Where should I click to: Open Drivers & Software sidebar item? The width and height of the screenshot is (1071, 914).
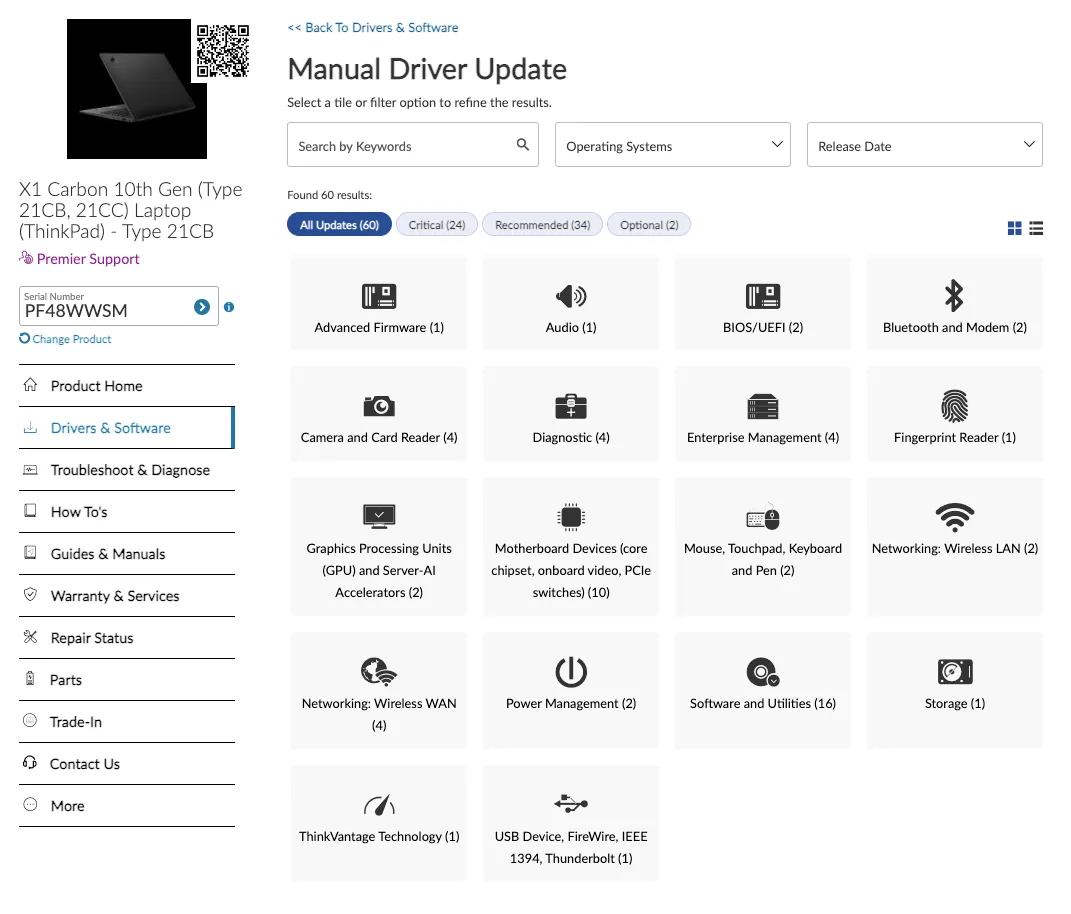pyautogui.click(x=126, y=428)
